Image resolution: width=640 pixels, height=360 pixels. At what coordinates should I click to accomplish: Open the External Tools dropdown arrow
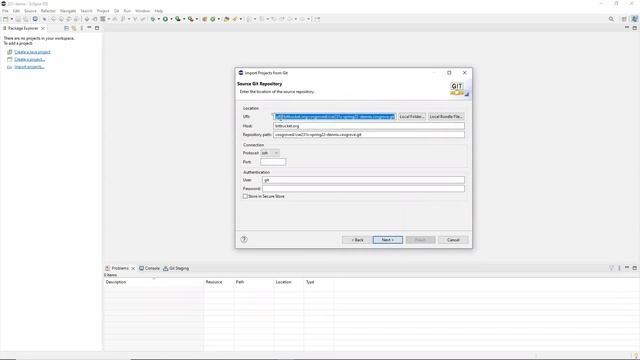(197, 19)
